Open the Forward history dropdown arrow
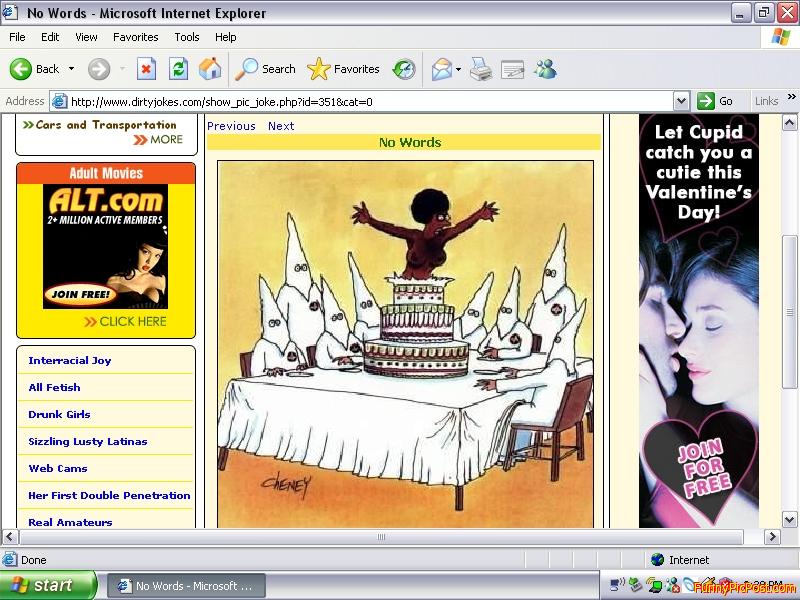 click(122, 68)
